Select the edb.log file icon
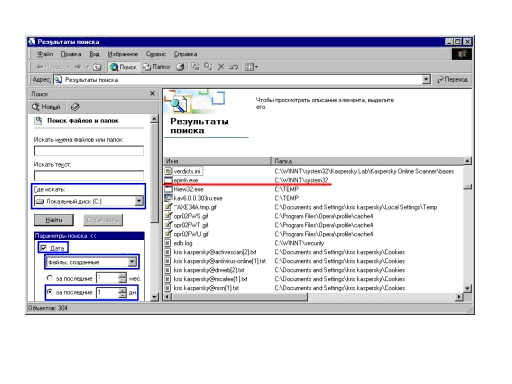Image resolution: width=512 pixels, height=384 pixels. point(168,243)
